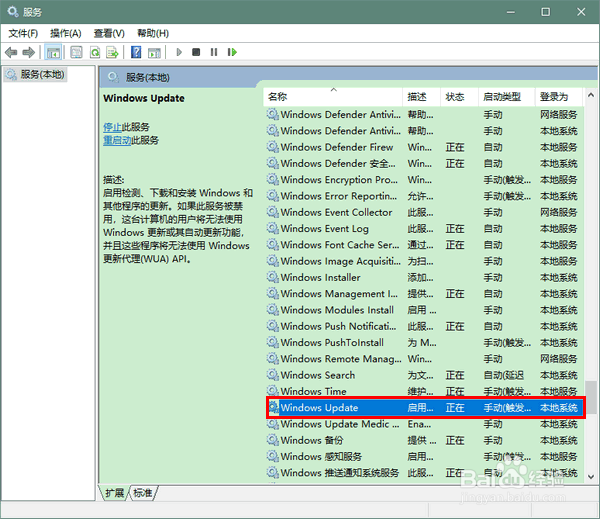The width and height of the screenshot is (600, 519).
Task: Sort by the 登录为 column header
Action: pos(559,97)
